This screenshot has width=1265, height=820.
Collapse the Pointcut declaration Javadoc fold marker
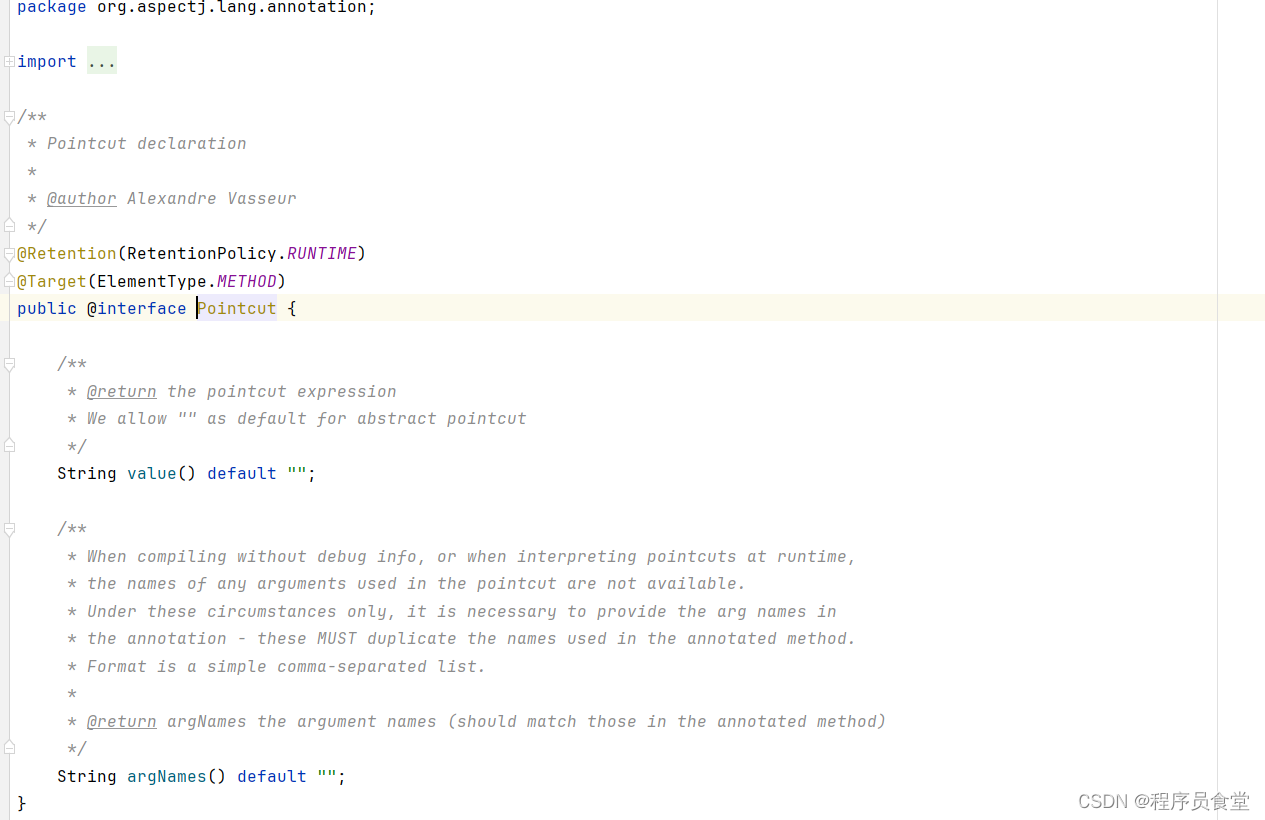(x=9, y=117)
